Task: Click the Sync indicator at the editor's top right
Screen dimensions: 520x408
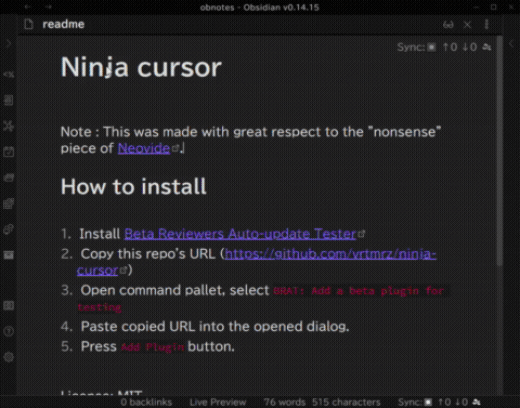Action: [444, 47]
